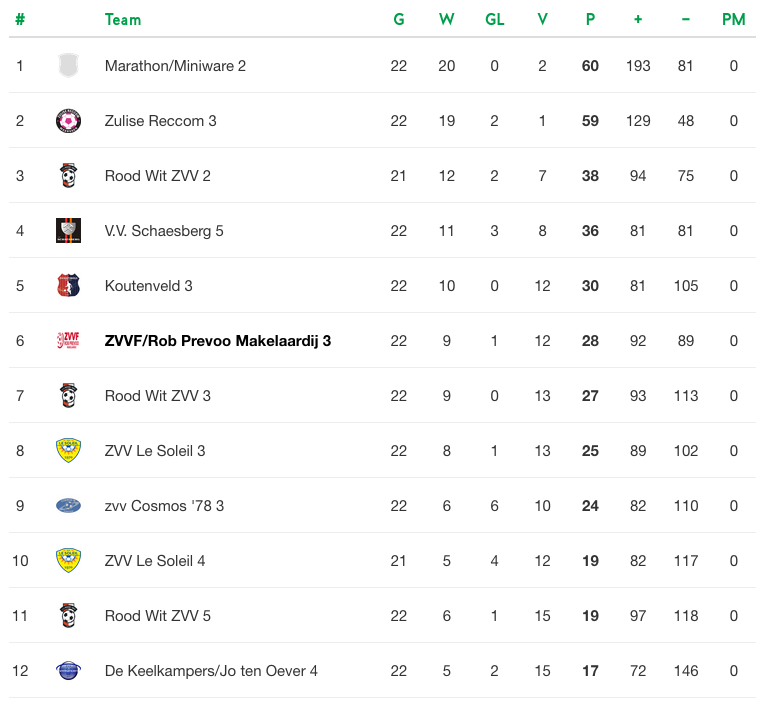This screenshot has width=766, height=717.
Task: Open the ZVV Le Soleil 4 team link
Action: [x=155, y=561]
